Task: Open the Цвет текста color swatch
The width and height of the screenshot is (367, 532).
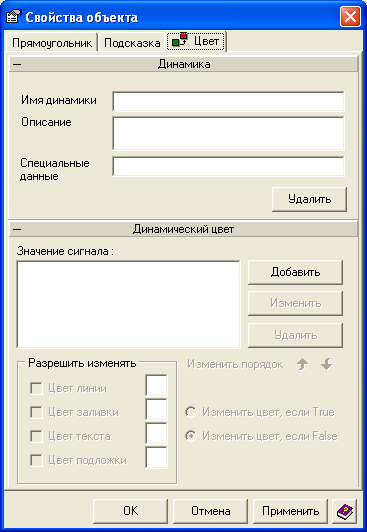Action: [156, 434]
